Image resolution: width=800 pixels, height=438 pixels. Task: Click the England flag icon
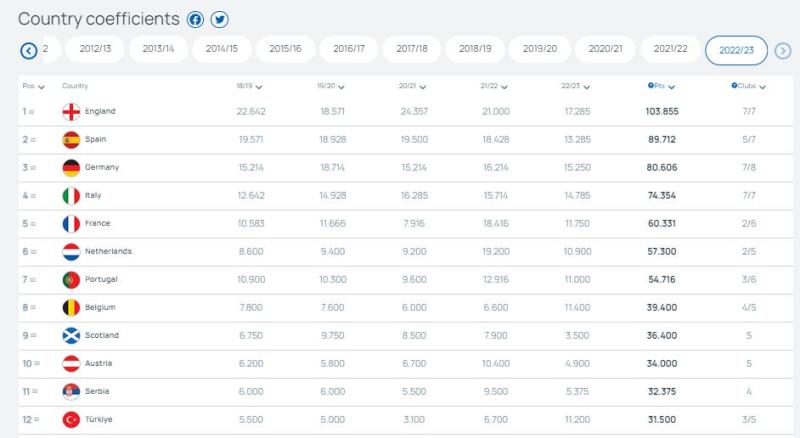71,112
